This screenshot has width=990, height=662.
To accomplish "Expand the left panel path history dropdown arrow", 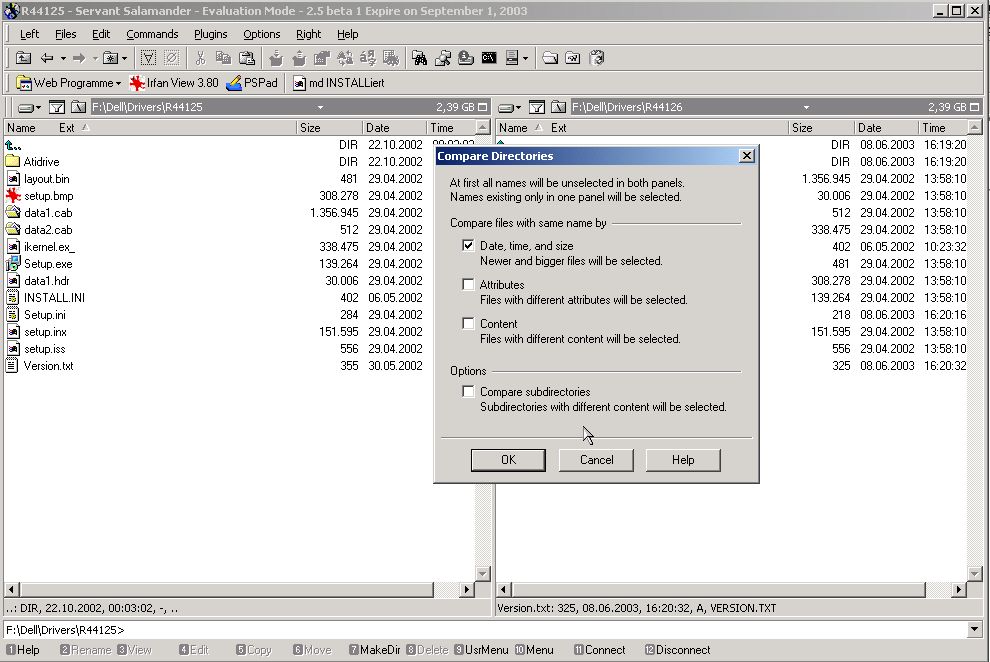I will 320,107.
